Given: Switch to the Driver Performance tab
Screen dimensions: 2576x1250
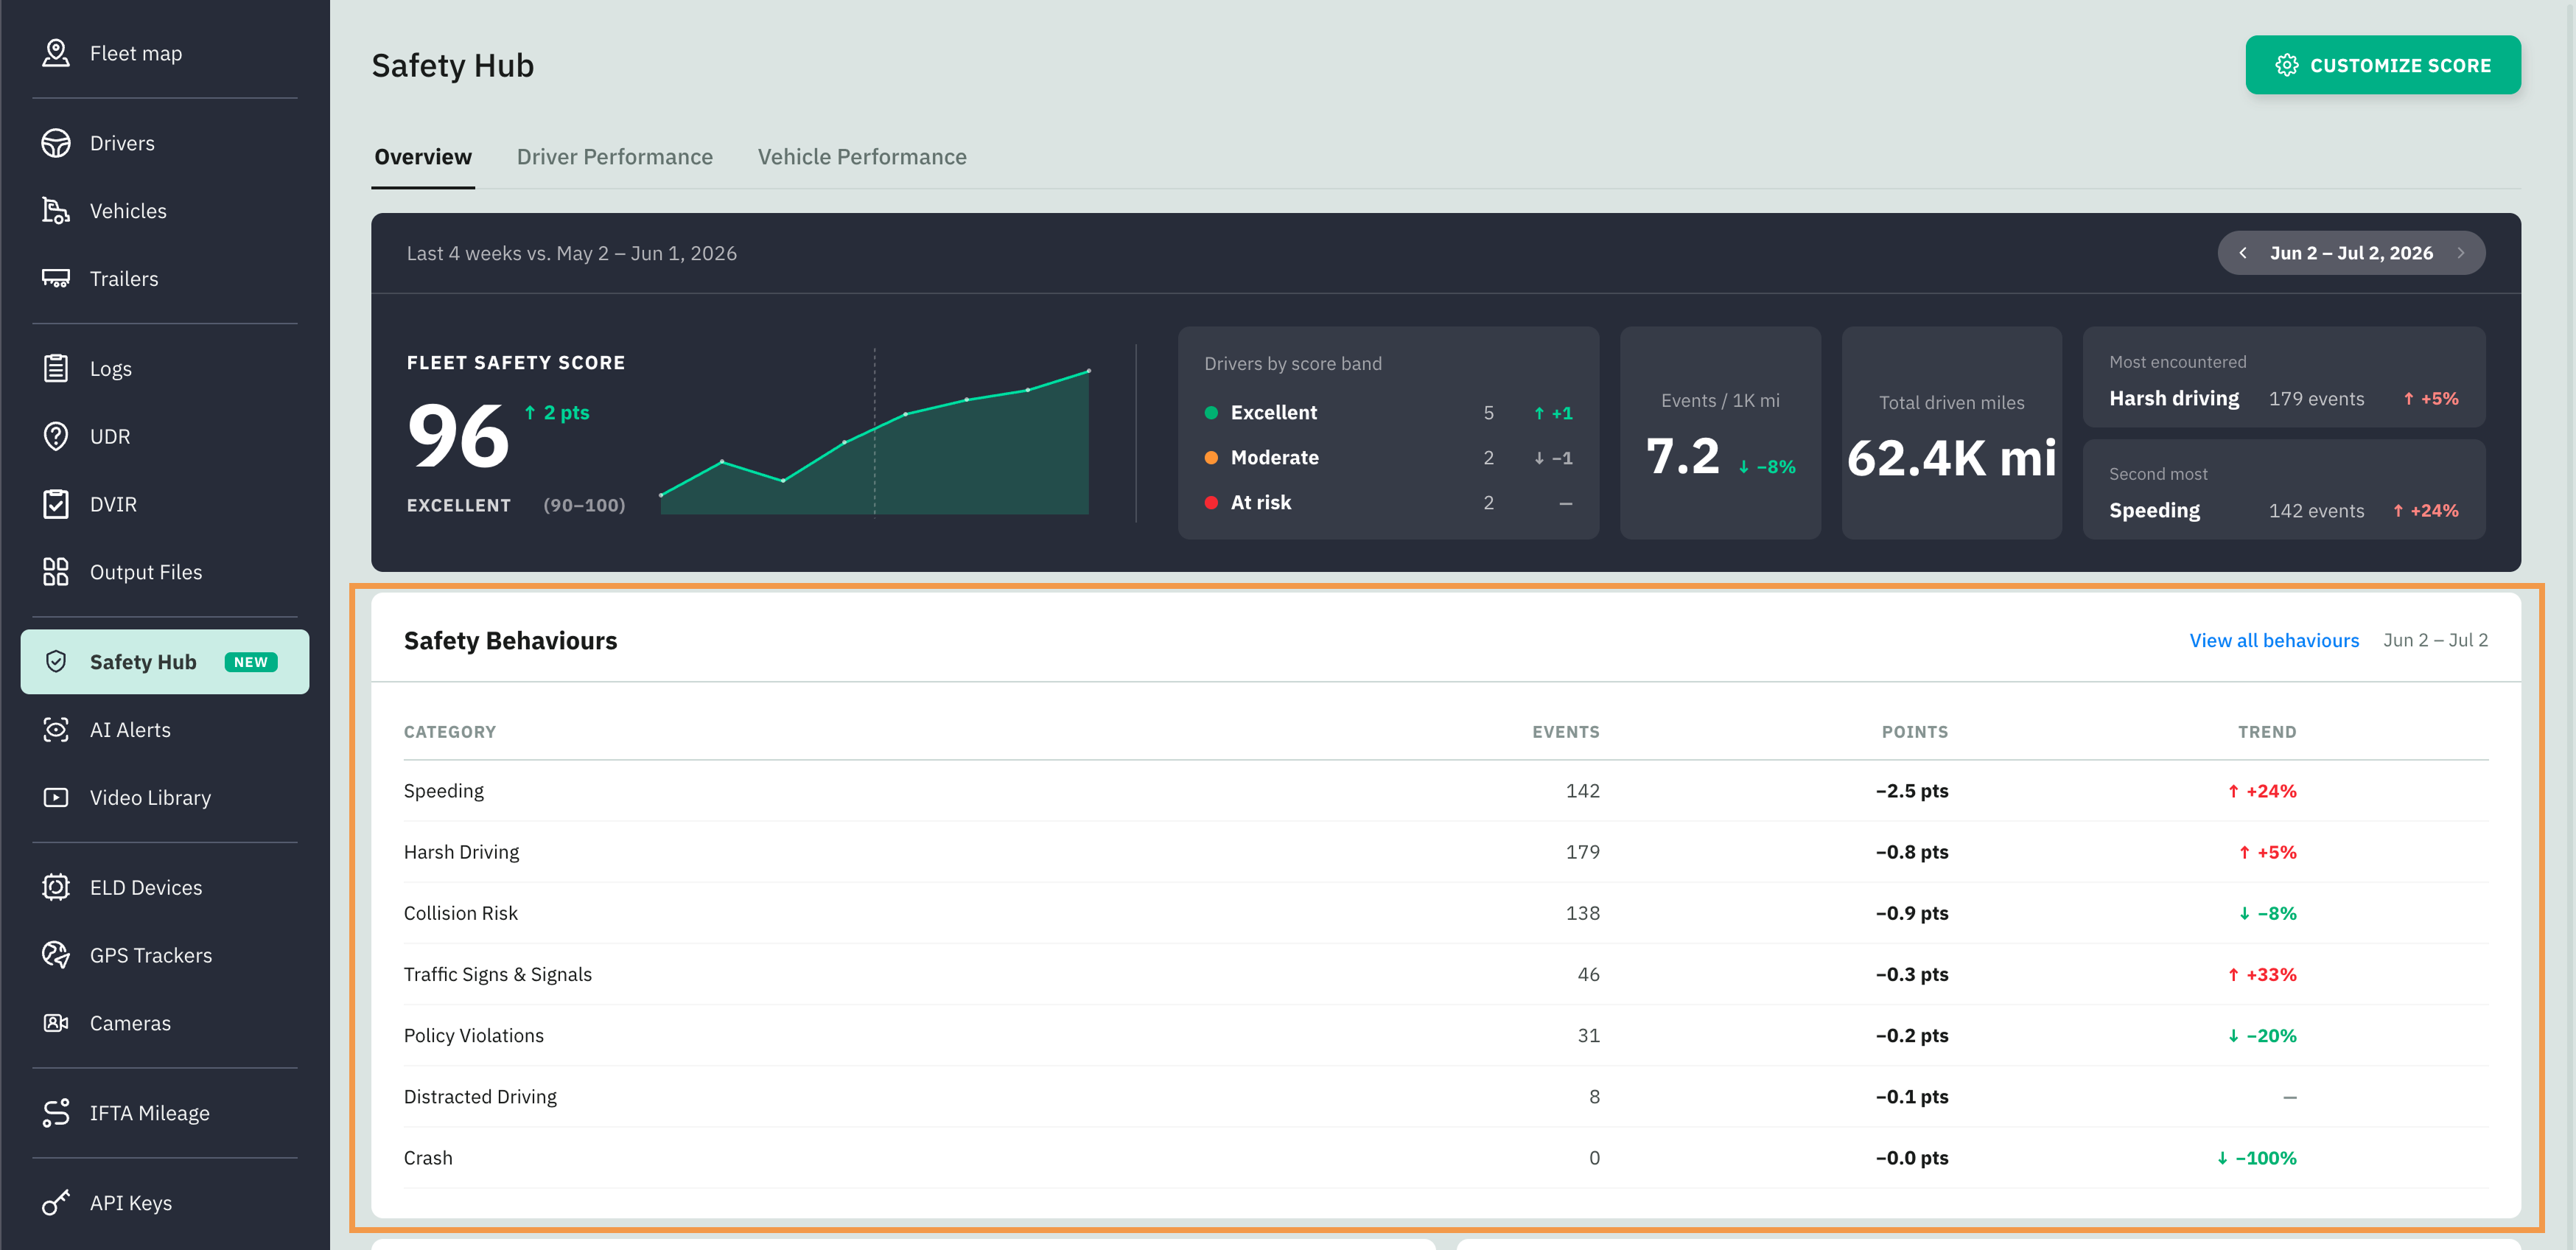Looking at the screenshot, I should click(614, 157).
